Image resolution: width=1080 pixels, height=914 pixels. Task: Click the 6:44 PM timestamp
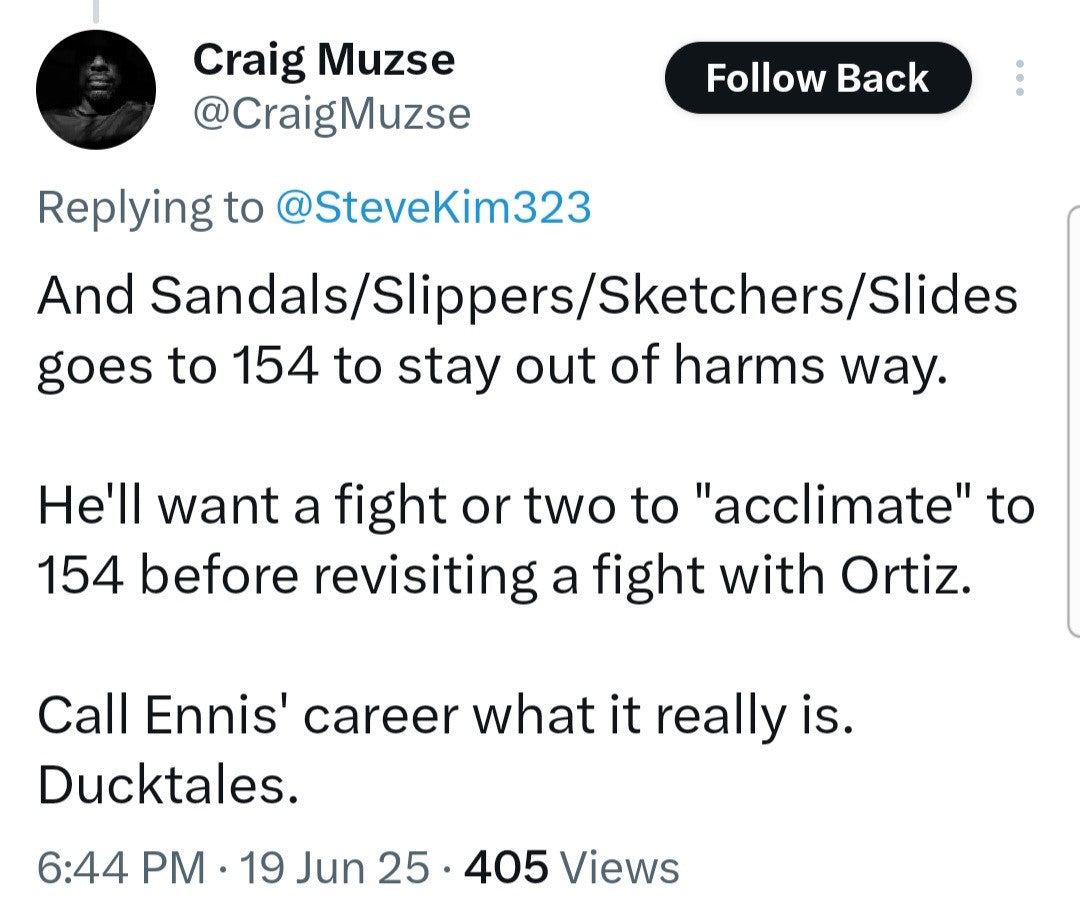coord(120,867)
